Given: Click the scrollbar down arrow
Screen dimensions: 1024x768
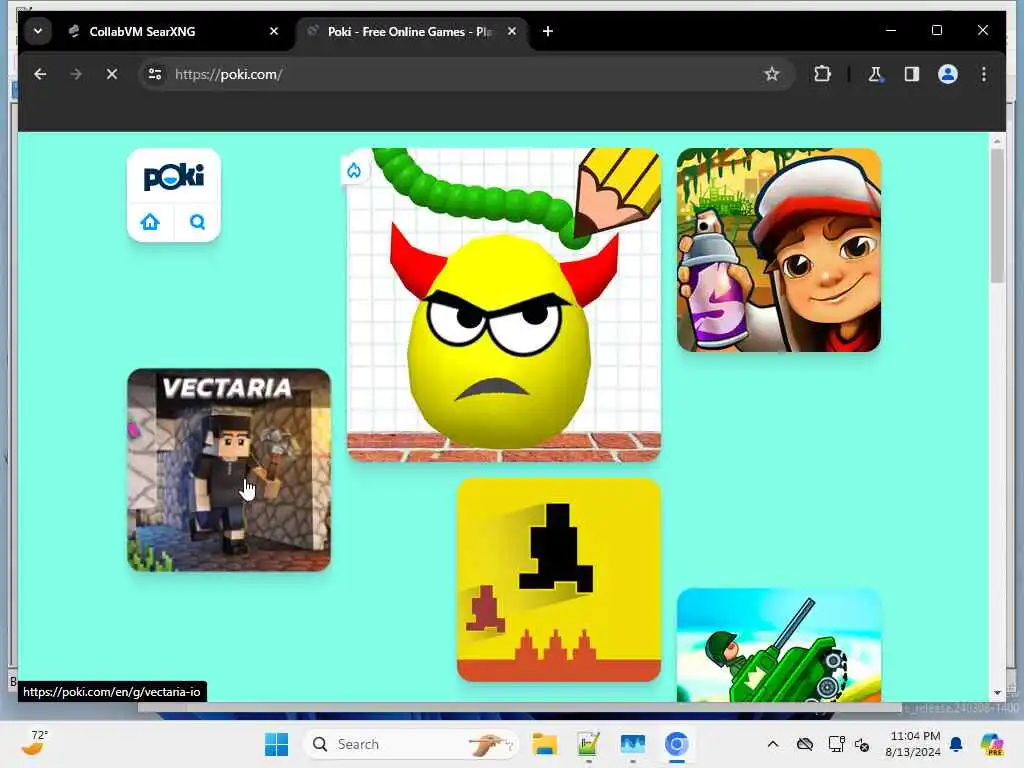Looking at the screenshot, I should point(997,693).
